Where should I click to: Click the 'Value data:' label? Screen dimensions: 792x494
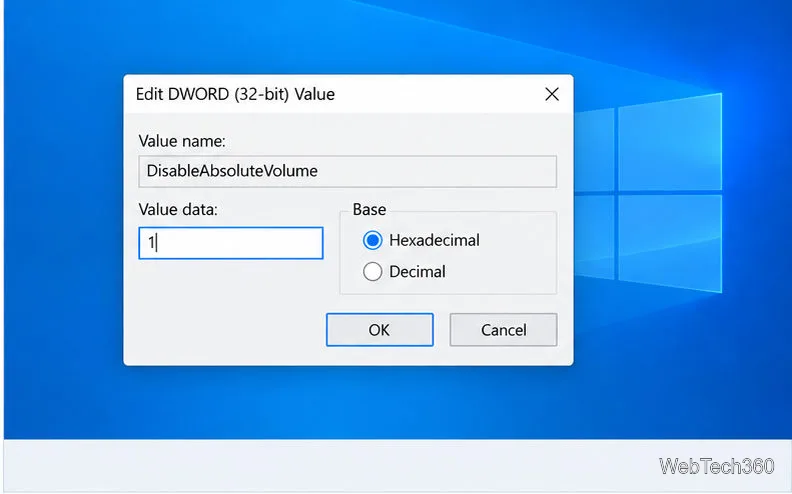(x=178, y=210)
